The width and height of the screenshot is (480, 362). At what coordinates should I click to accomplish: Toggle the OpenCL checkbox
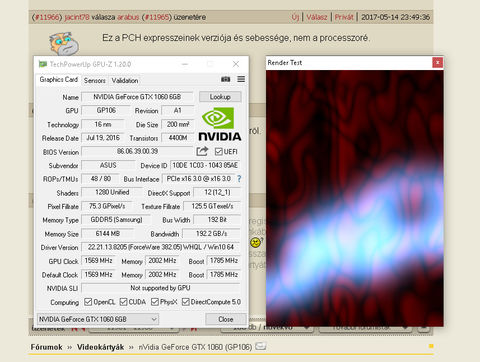point(88,302)
